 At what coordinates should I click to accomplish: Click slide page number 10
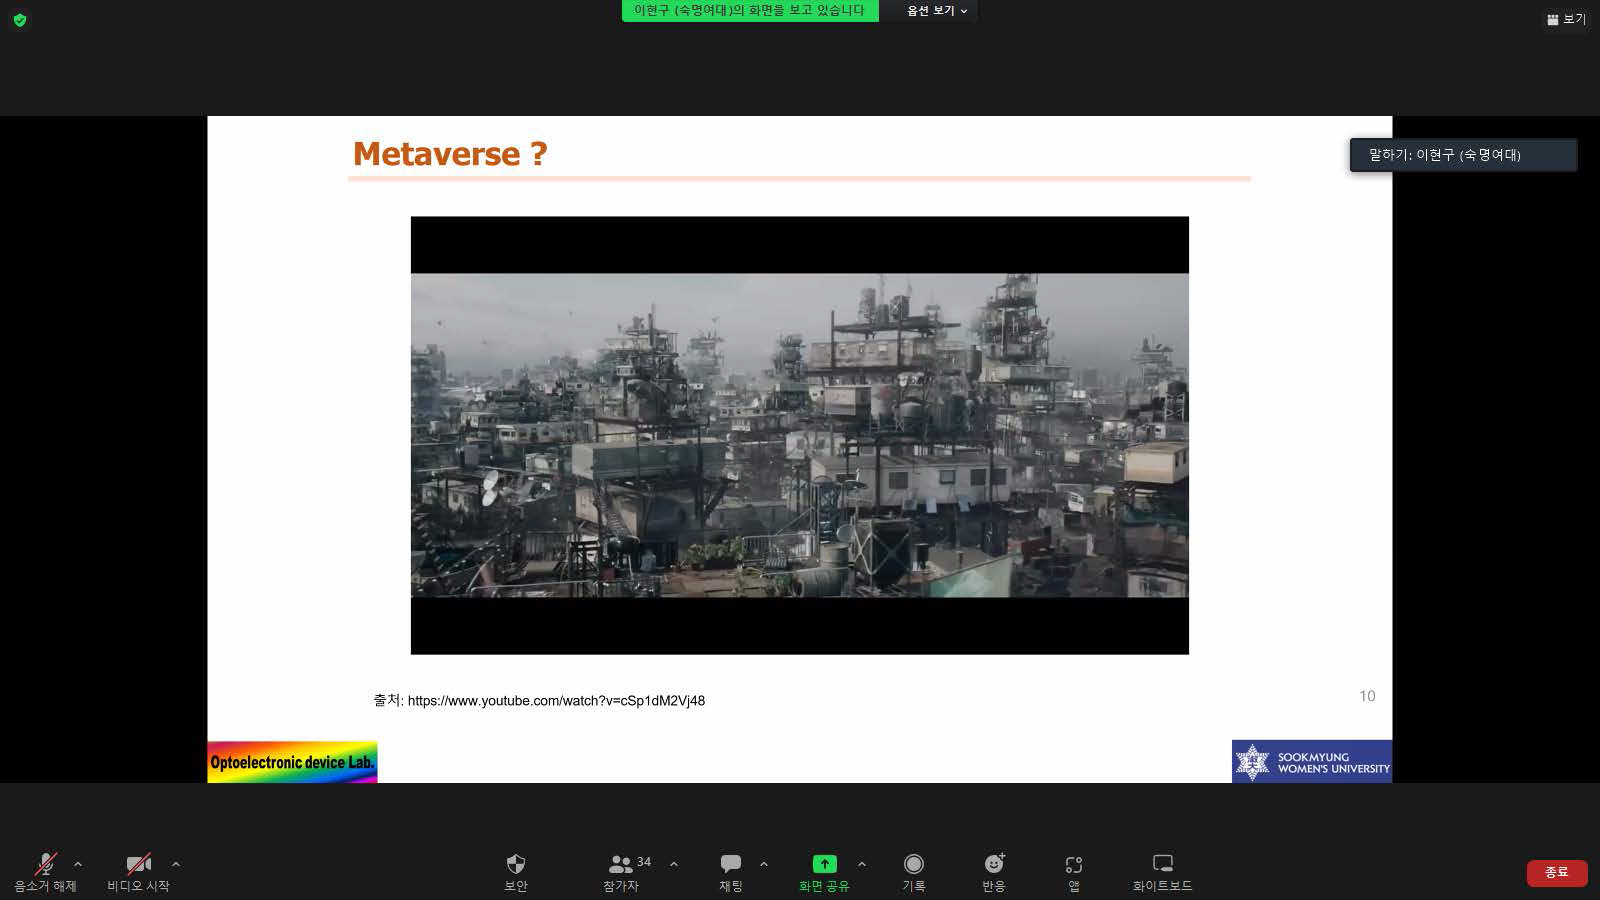pyautogui.click(x=1367, y=696)
